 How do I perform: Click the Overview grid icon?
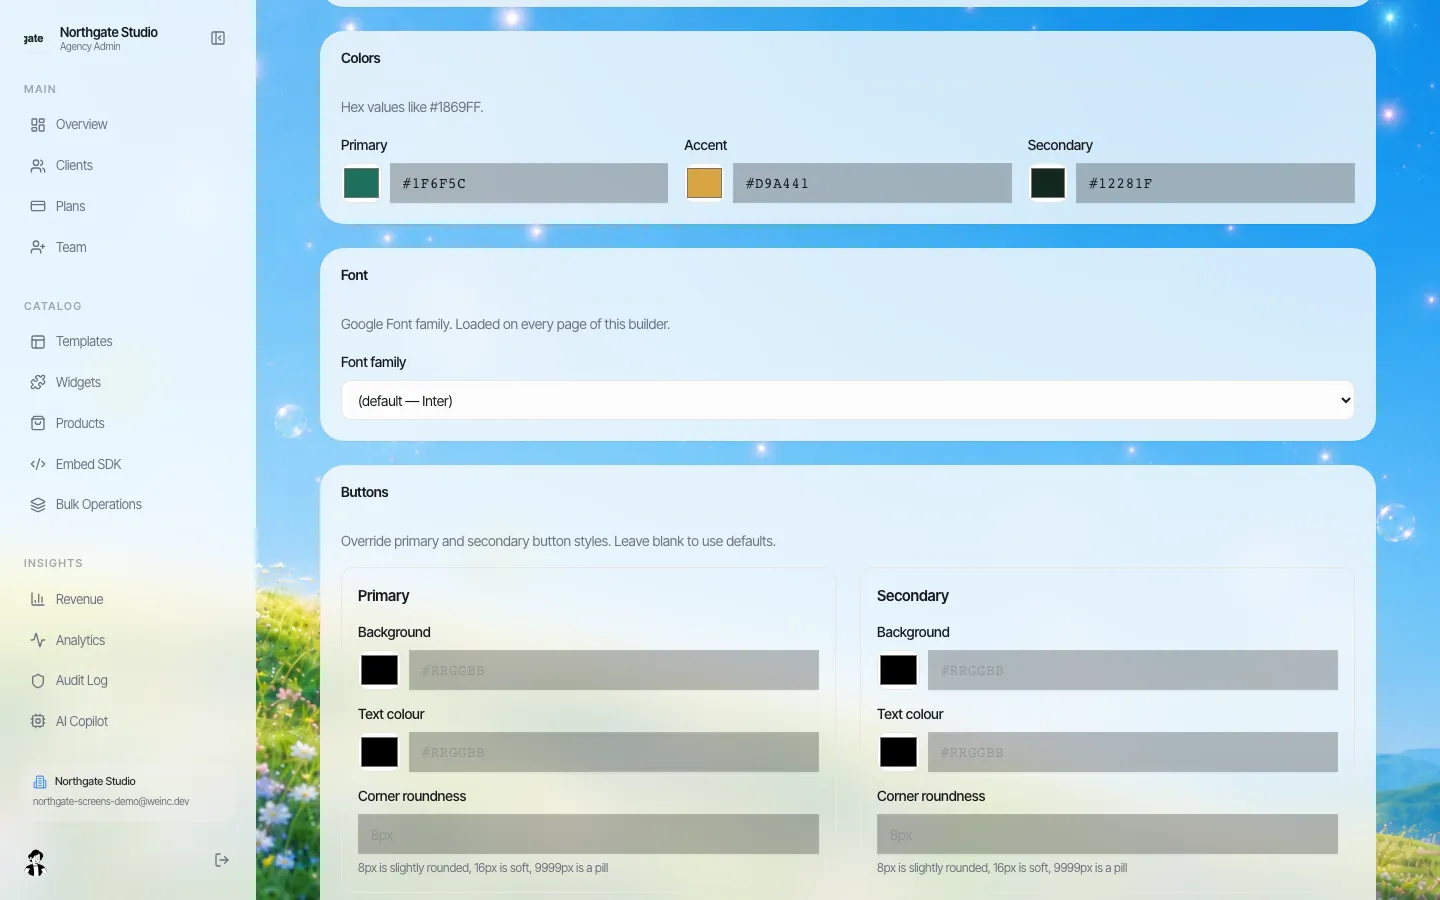(38, 125)
